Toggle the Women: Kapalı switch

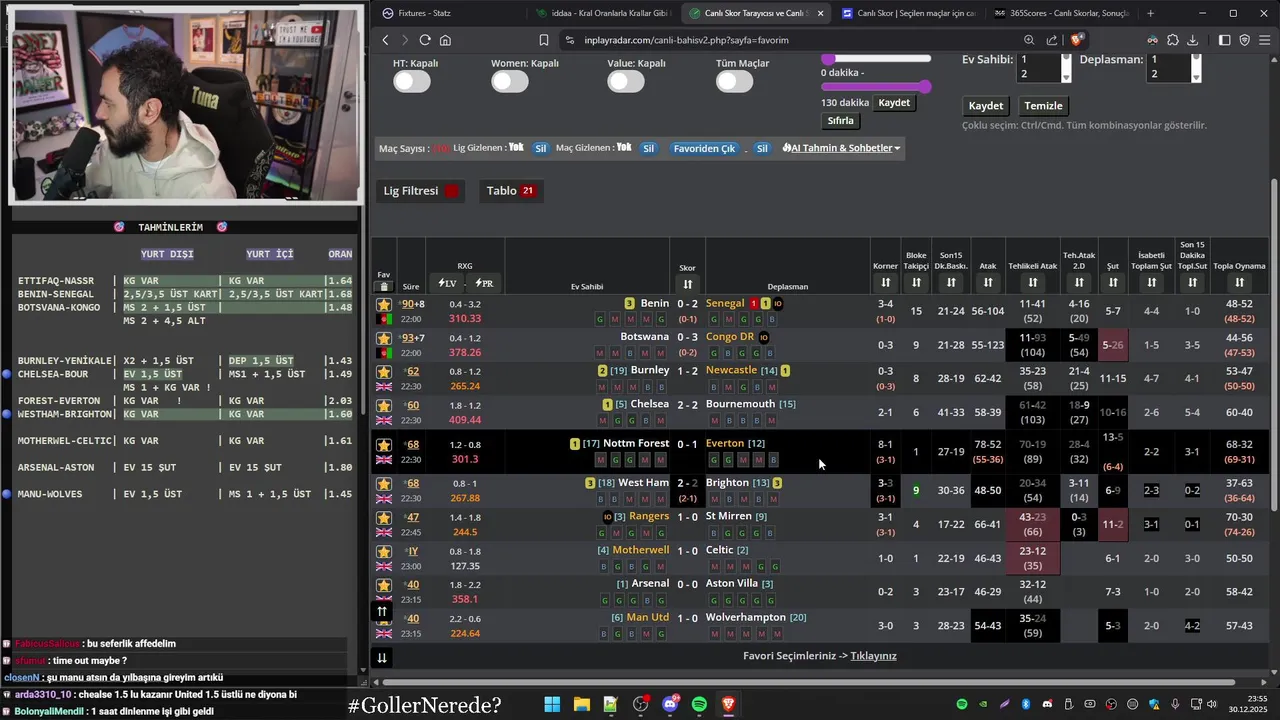510,82
